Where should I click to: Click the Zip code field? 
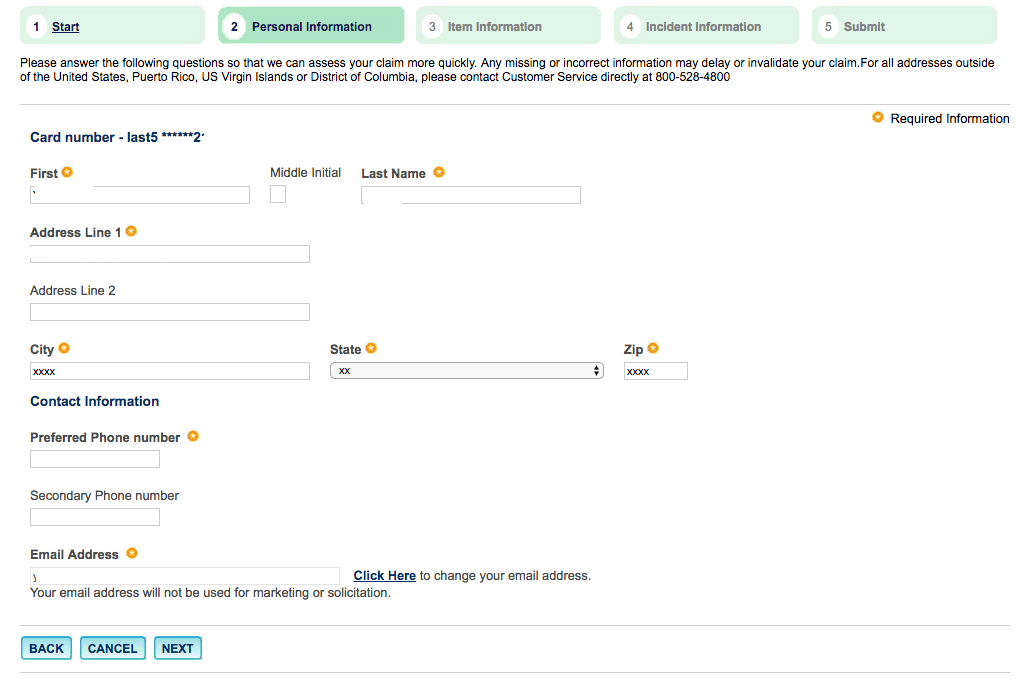tap(656, 371)
